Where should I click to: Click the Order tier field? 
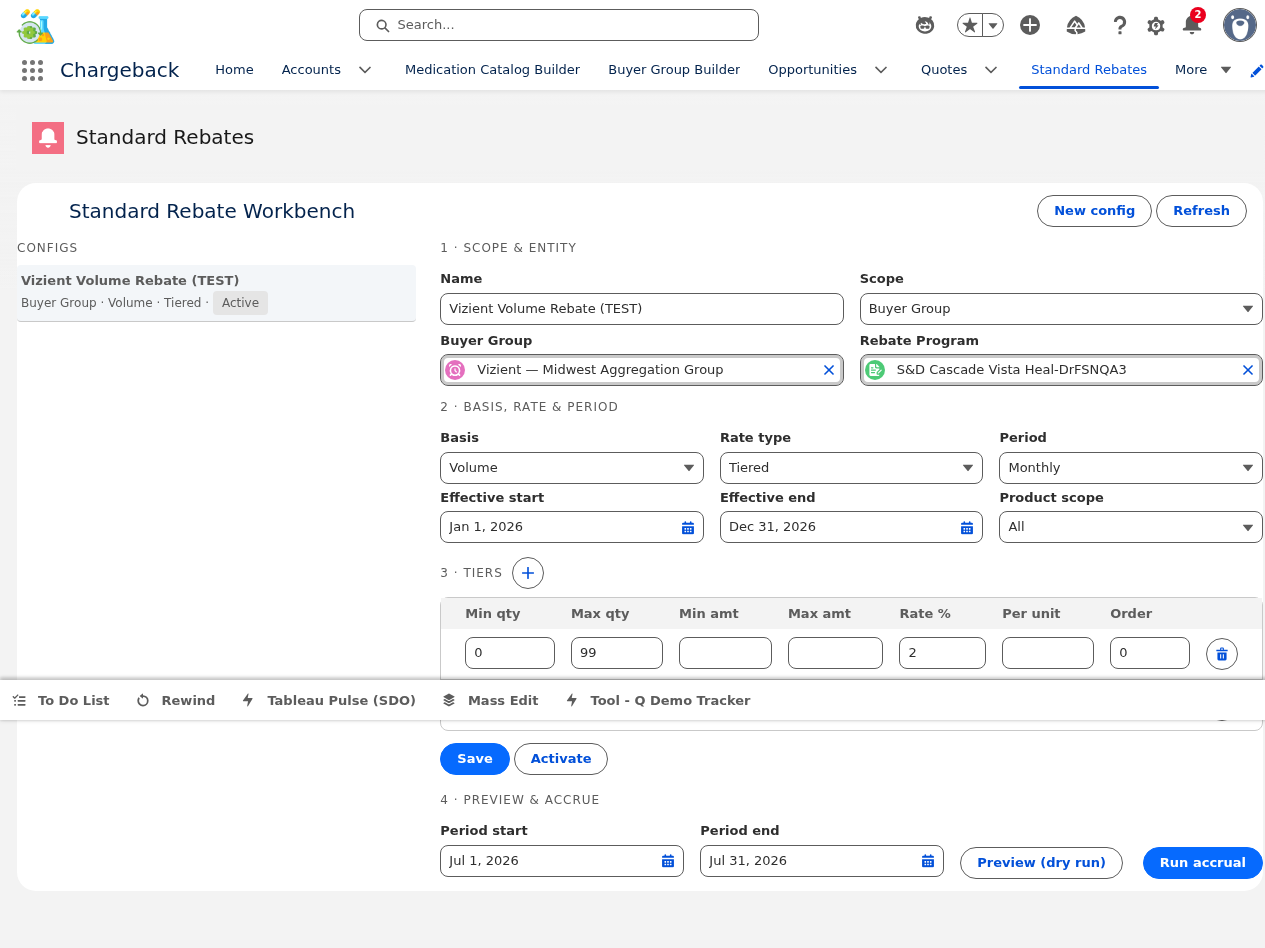coord(1150,653)
